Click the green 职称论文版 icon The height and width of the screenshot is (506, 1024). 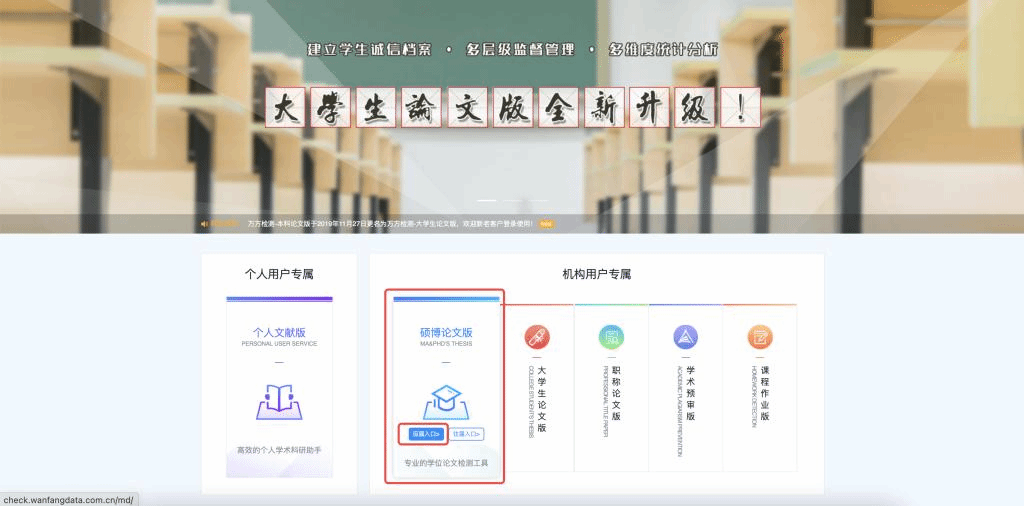coord(611,337)
